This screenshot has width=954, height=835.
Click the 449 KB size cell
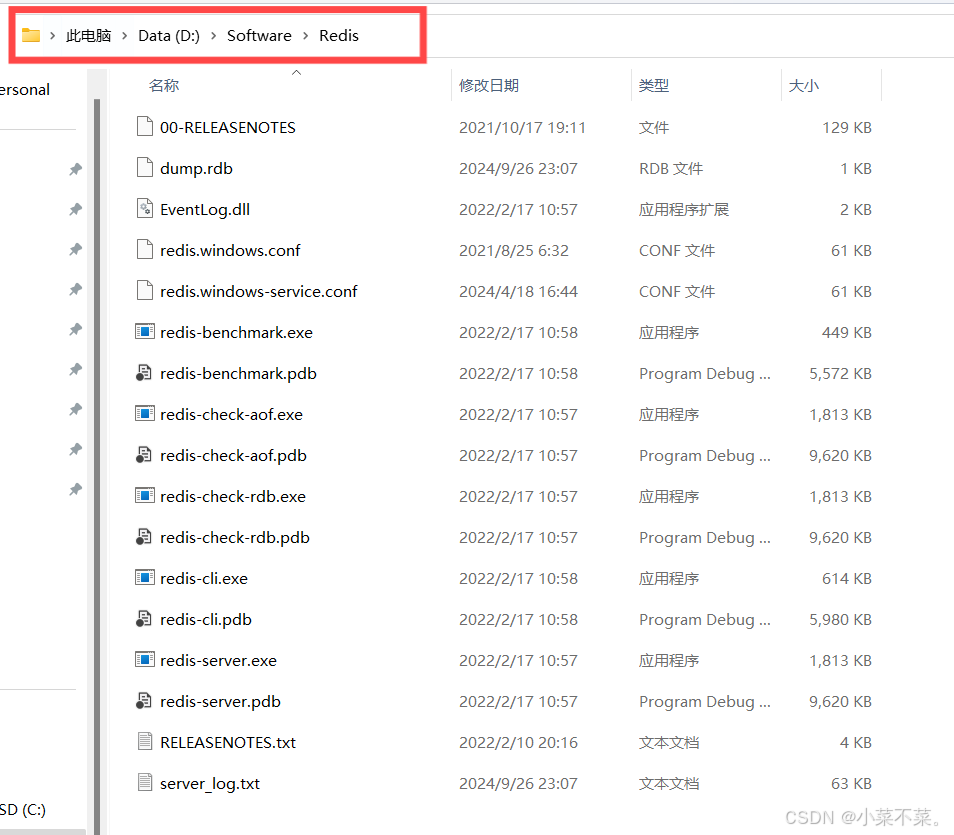pyautogui.click(x=847, y=332)
